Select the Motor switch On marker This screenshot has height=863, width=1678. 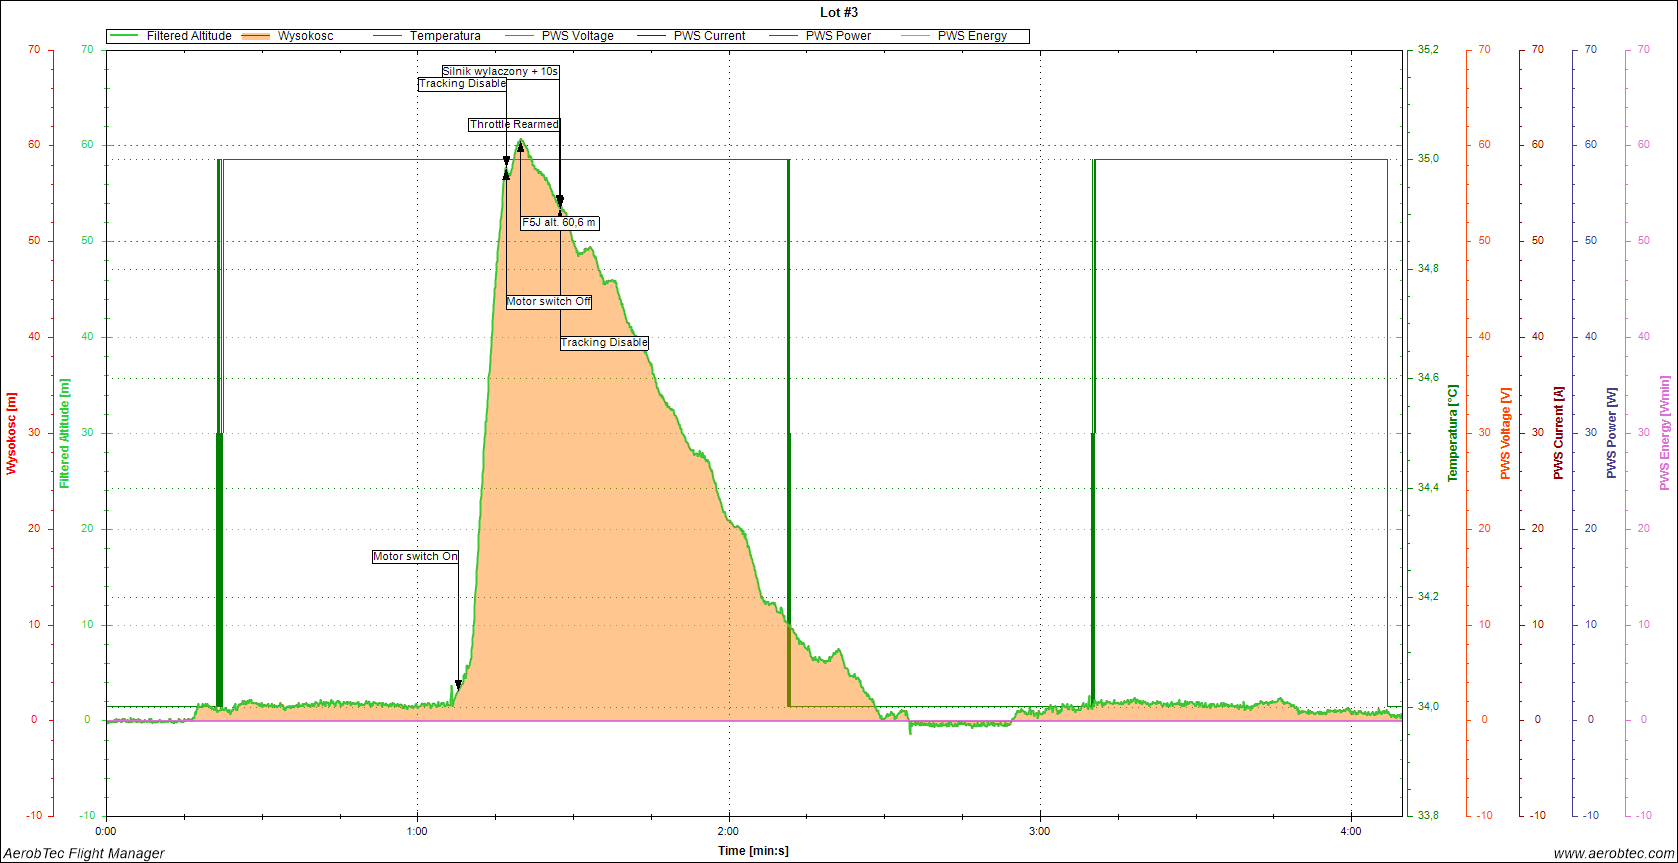tap(415, 557)
